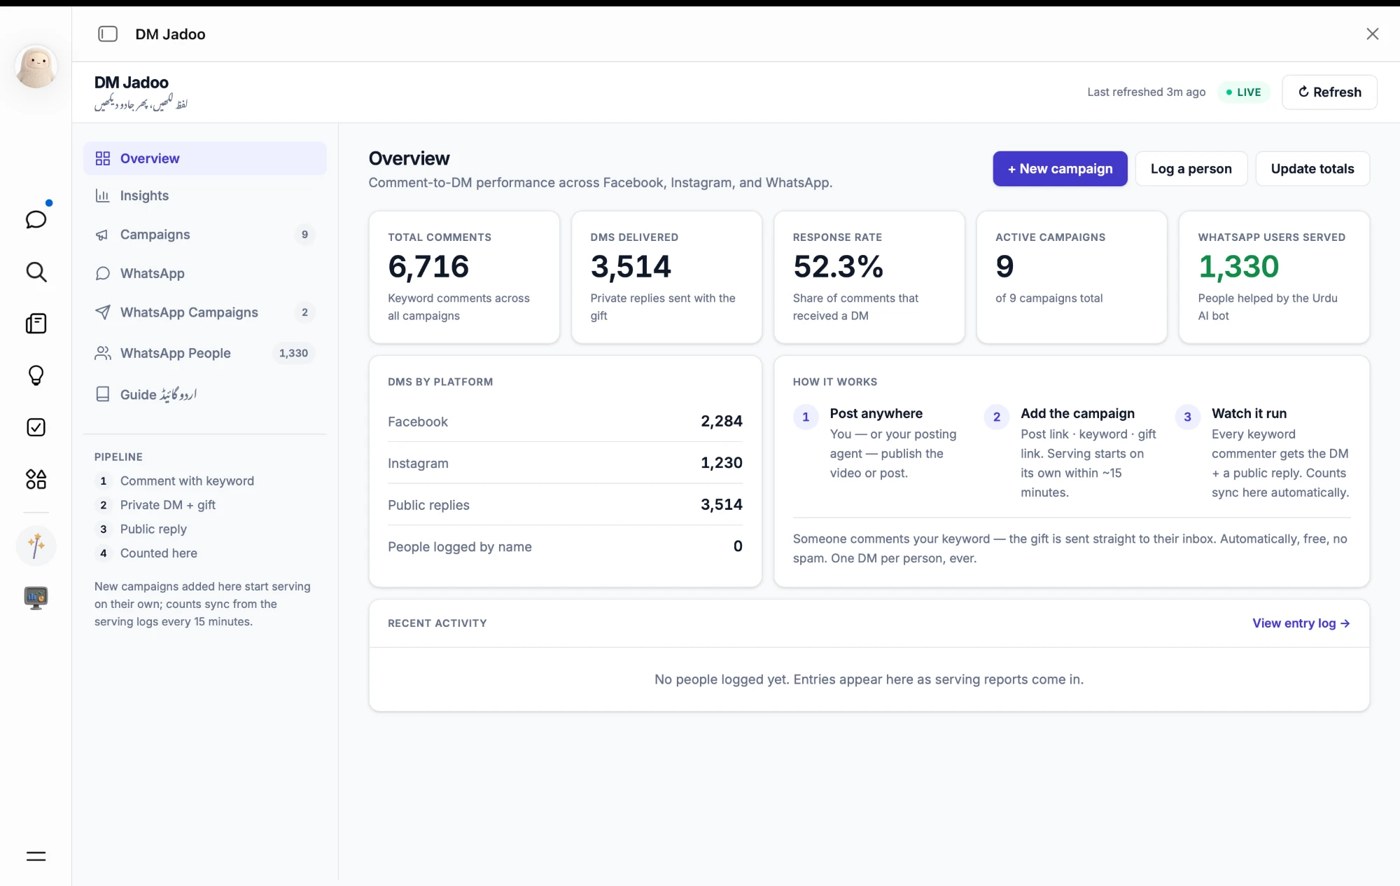Click pipeline step Counted here
Image resolution: width=1400 pixels, height=886 pixels.
159,553
